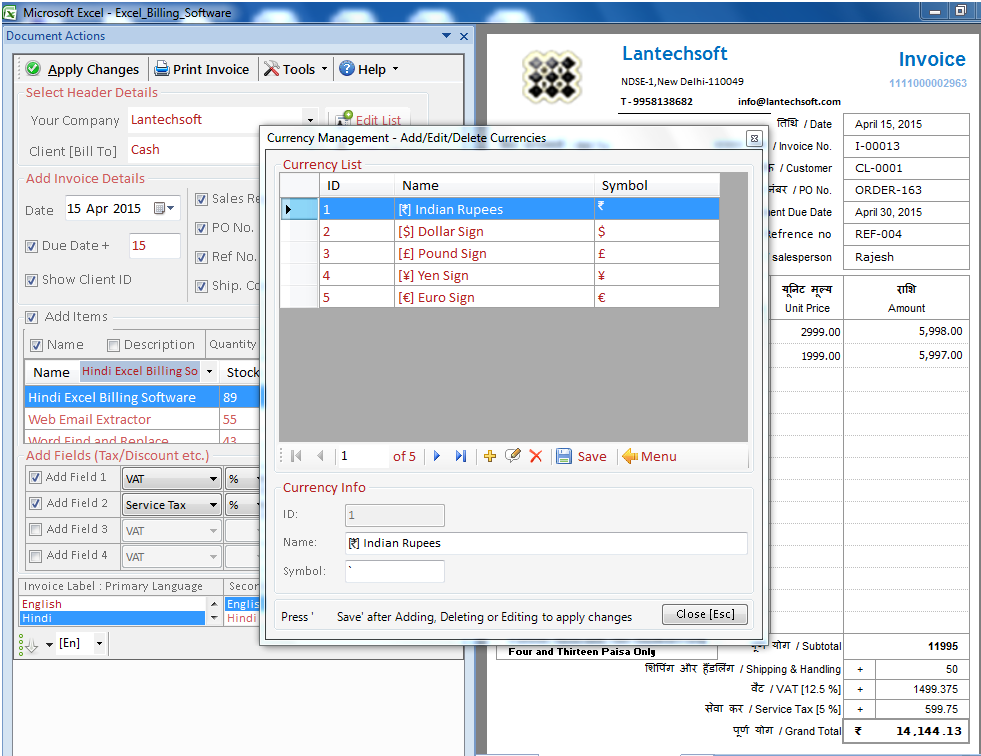Return to Menu from Currency Management

(x=649, y=456)
